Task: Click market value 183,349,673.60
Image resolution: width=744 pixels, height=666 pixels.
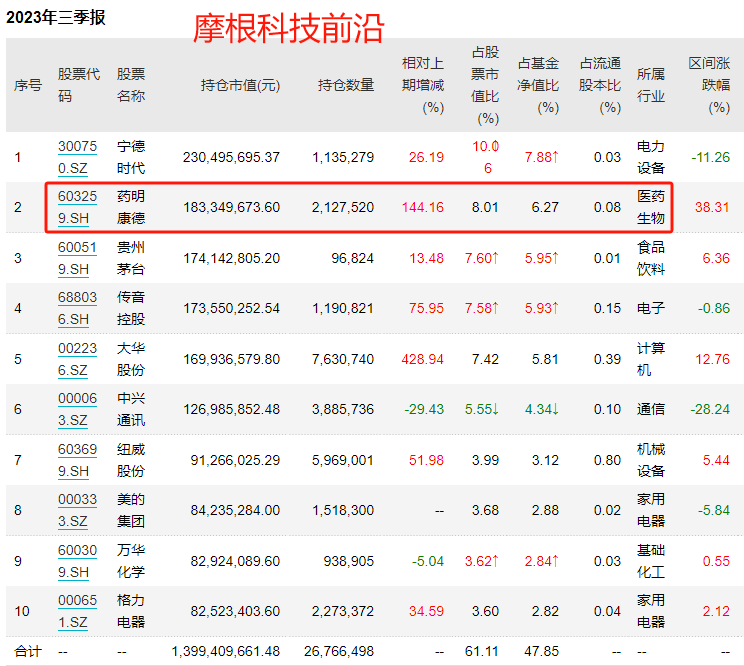Action: point(232,207)
